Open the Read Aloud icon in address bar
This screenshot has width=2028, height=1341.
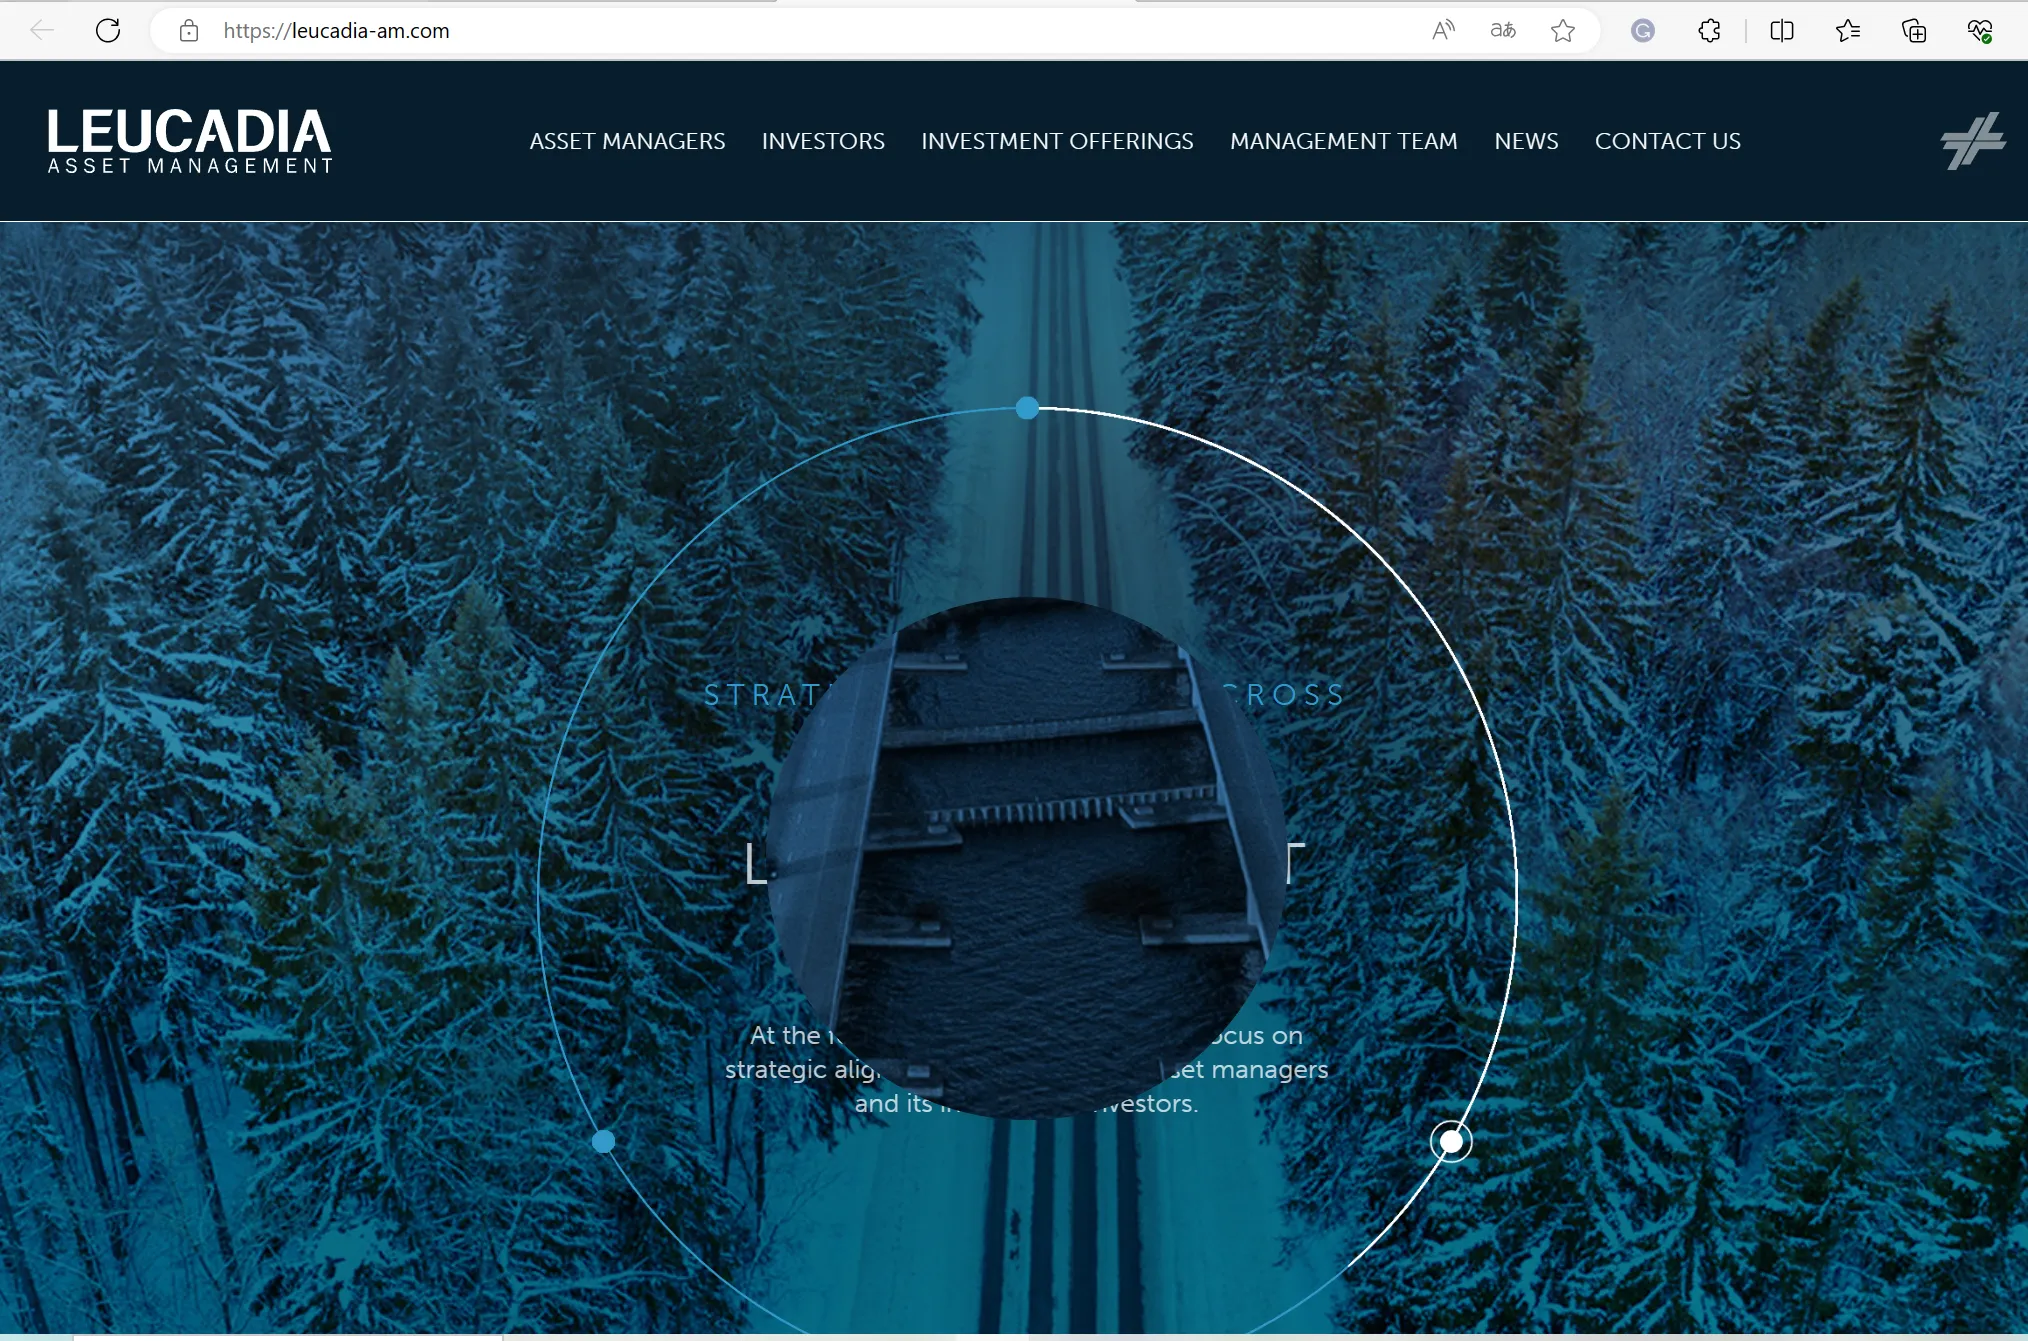[x=1443, y=30]
